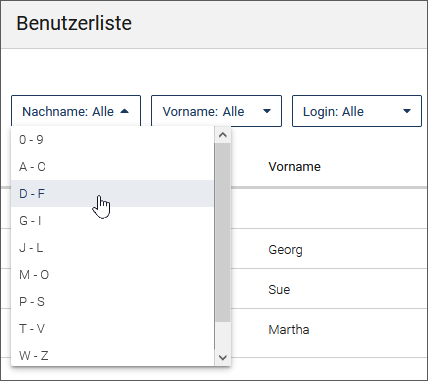This screenshot has height=381, width=428.
Task: Select the W - Z option
Action: click(x=112, y=355)
